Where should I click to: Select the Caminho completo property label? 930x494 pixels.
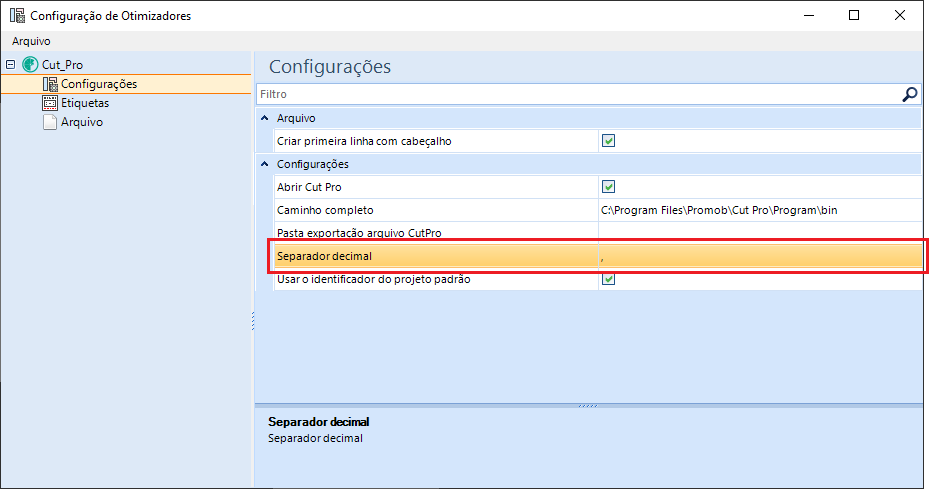325,210
